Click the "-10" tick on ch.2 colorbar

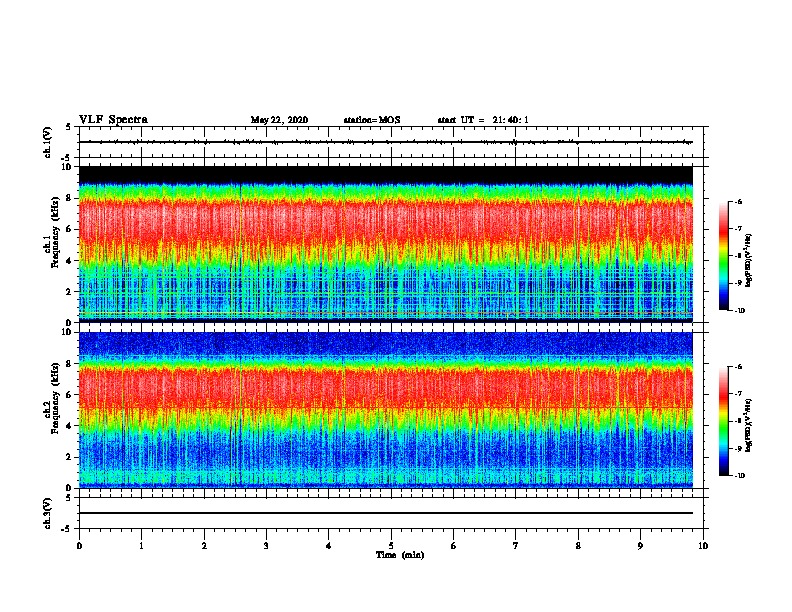coord(739,476)
